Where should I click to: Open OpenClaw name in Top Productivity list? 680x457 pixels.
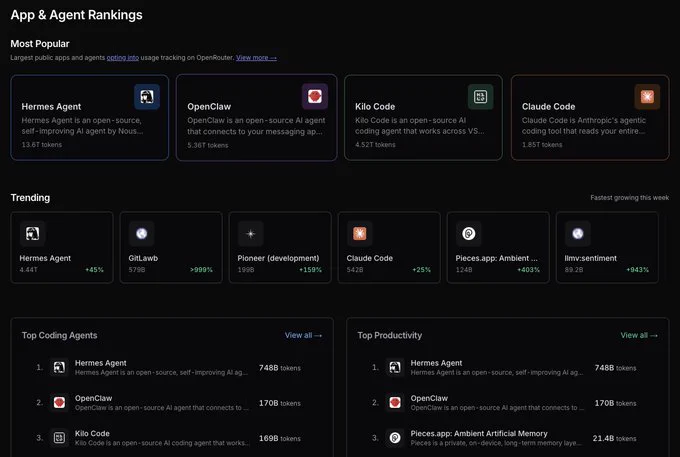(x=429, y=398)
